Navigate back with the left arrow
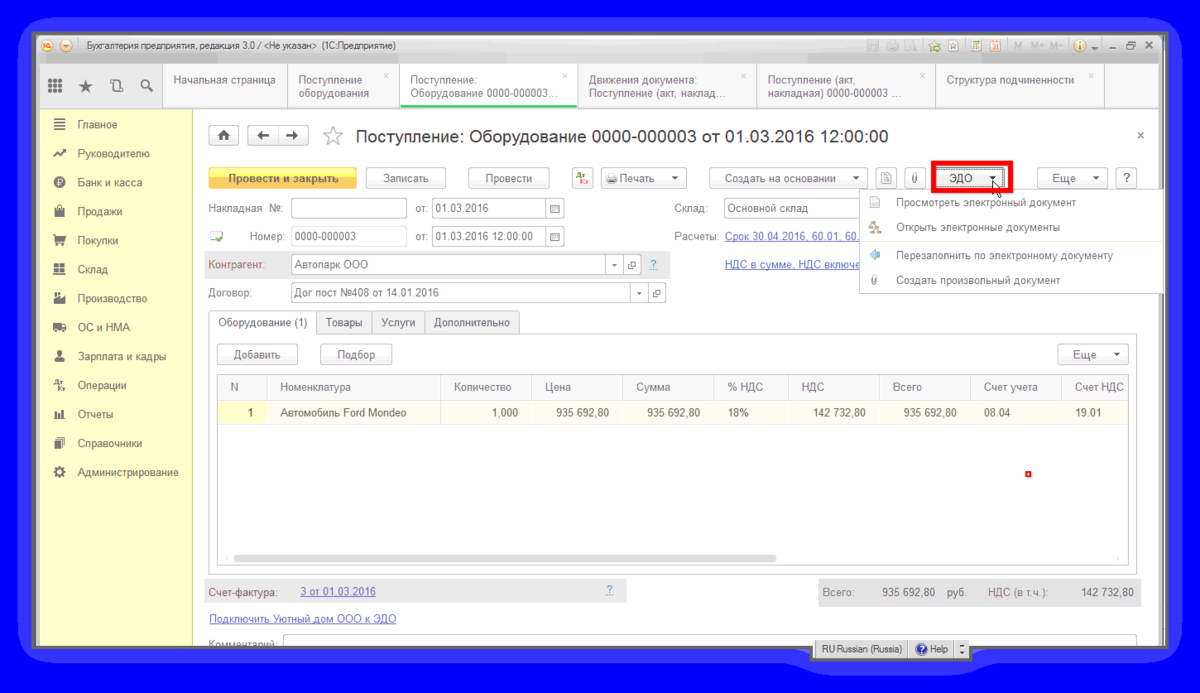This screenshot has height=693, width=1200. [x=263, y=136]
